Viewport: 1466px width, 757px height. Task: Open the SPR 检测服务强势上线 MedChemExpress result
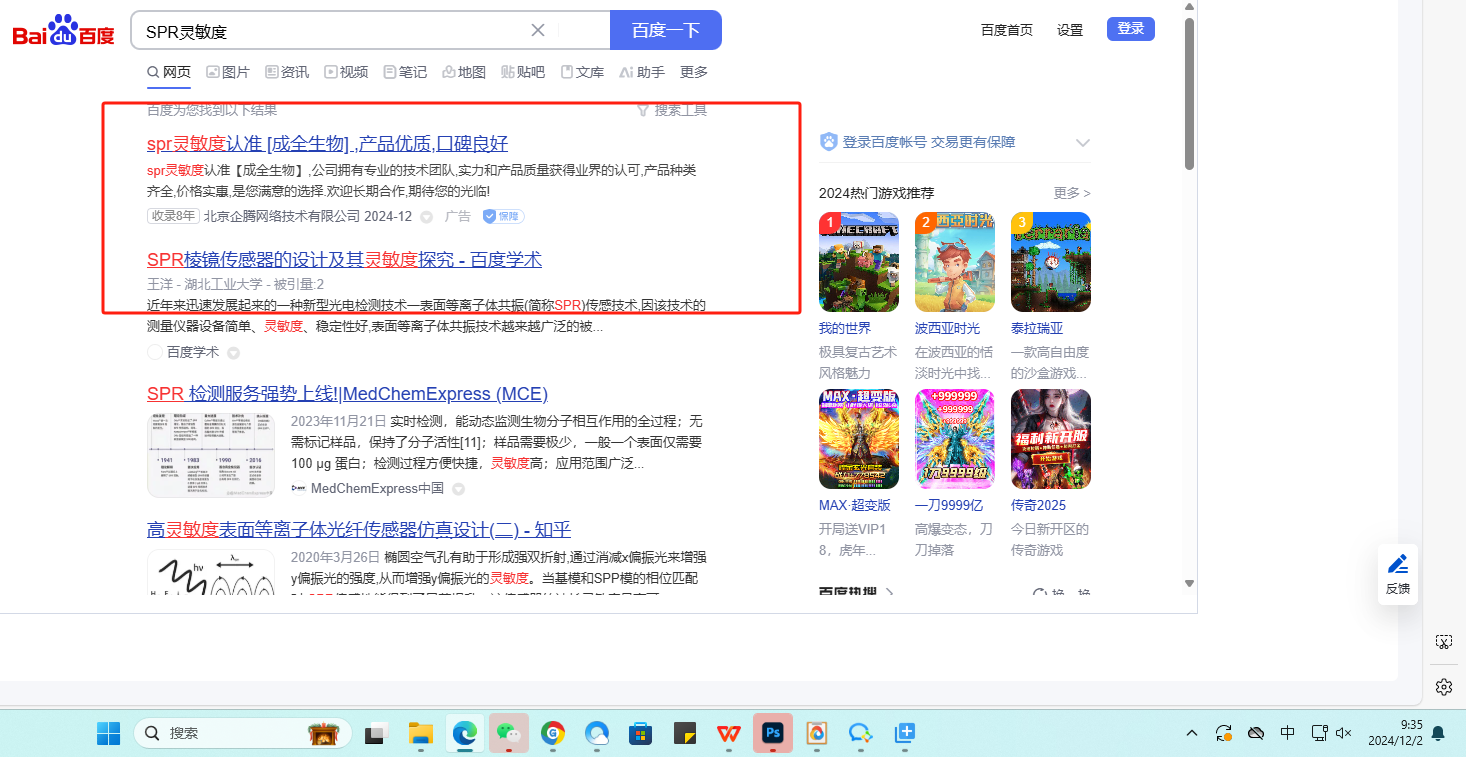pyautogui.click(x=347, y=394)
